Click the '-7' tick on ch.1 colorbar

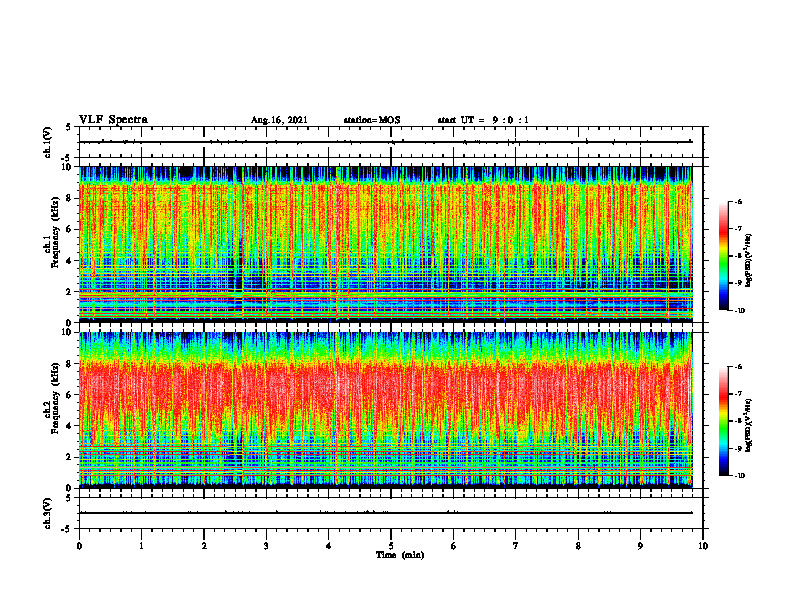[738, 229]
